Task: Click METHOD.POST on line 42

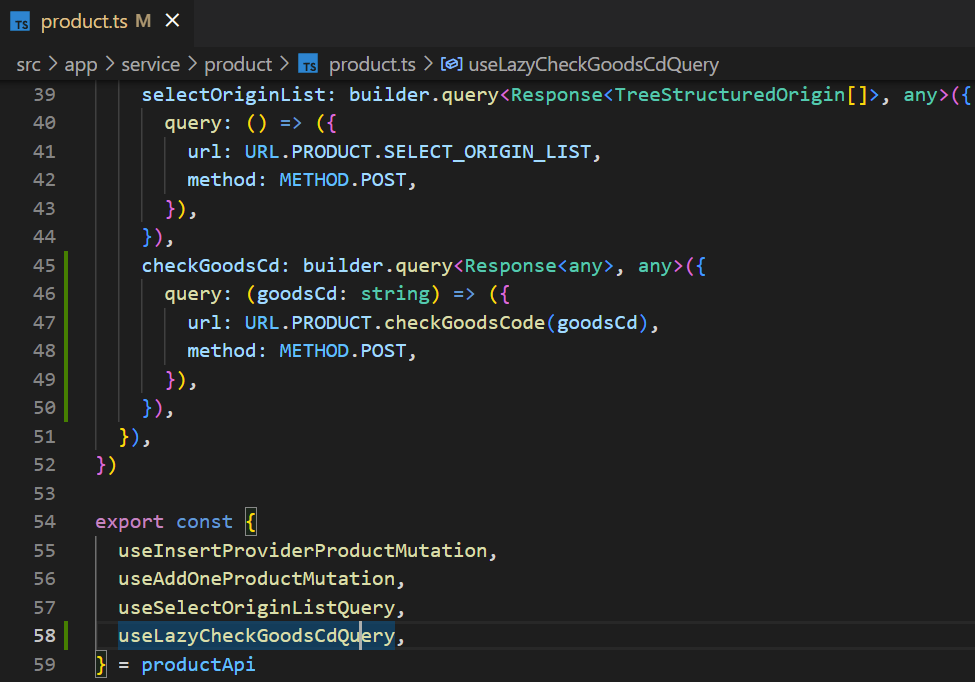Action: 343,180
